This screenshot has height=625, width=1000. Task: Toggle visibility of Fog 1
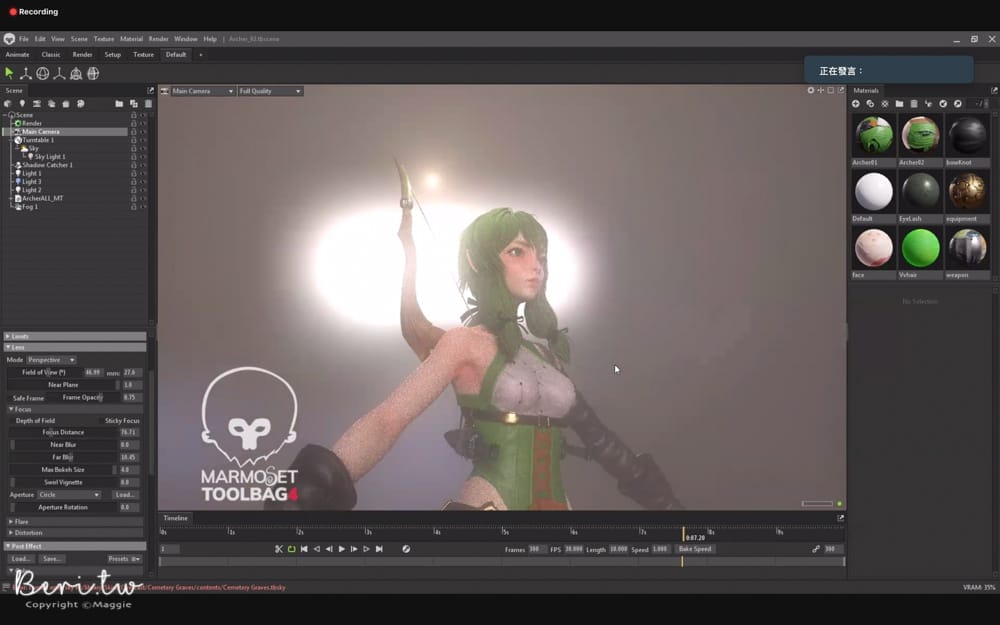point(143,207)
